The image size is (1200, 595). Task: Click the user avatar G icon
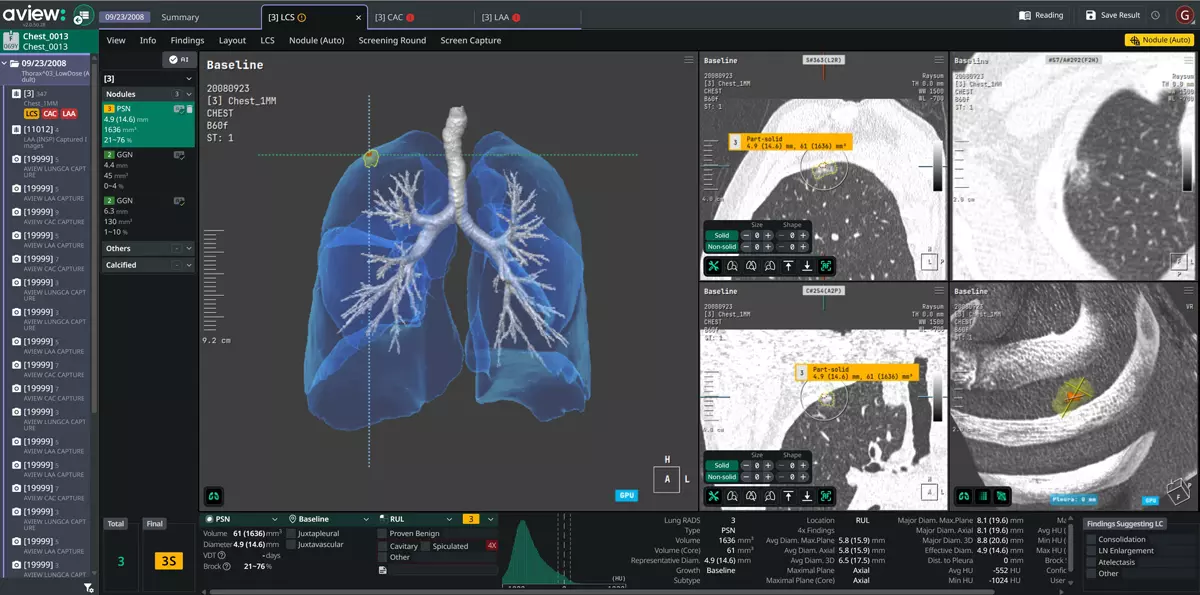click(1183, 16)
